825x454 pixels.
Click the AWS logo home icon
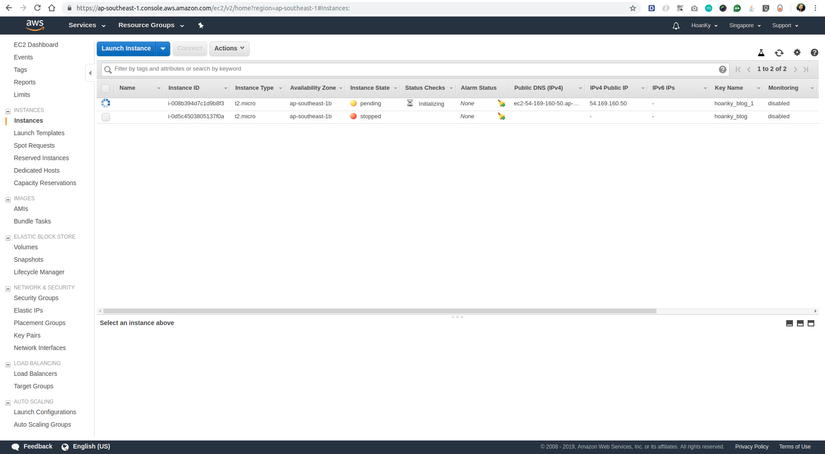[35, 25]
